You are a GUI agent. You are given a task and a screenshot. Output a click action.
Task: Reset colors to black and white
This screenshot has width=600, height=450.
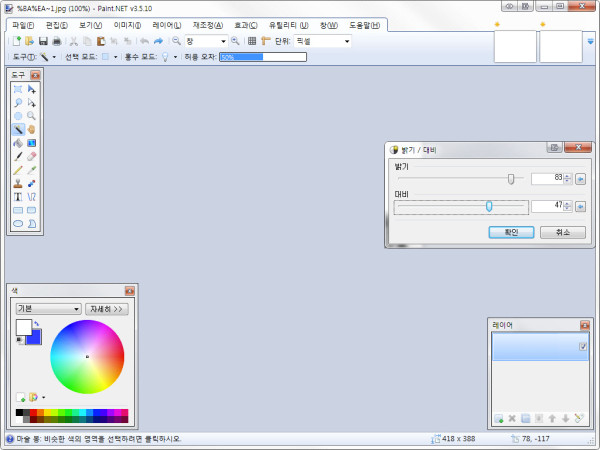coord(20,341)
